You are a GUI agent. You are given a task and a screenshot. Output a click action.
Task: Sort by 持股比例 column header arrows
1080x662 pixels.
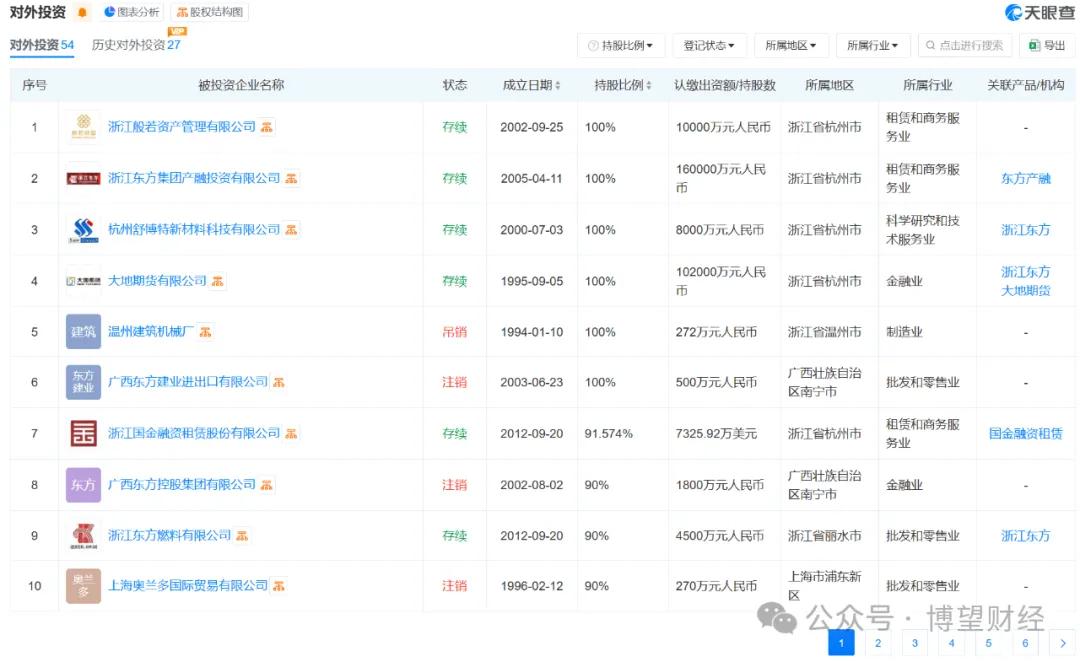(x=649, y=85)
